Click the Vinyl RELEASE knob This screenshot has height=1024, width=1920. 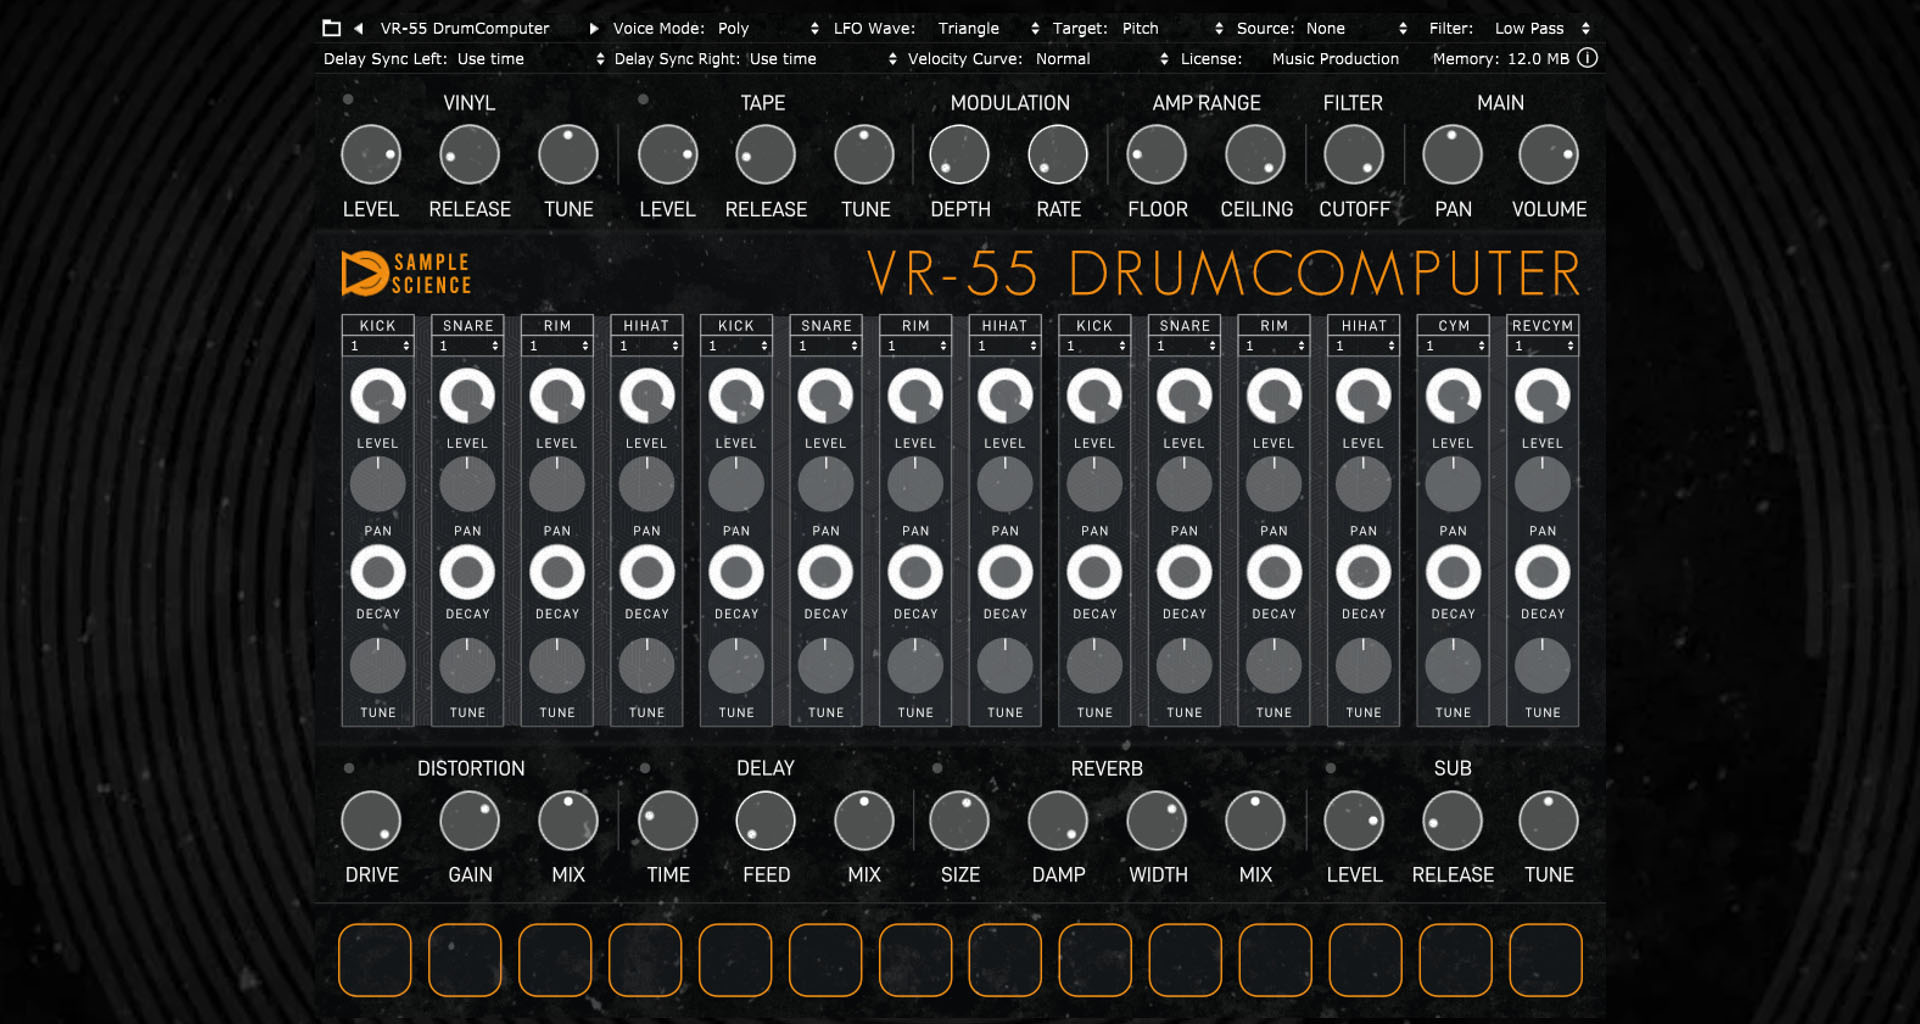click(469, 155)
